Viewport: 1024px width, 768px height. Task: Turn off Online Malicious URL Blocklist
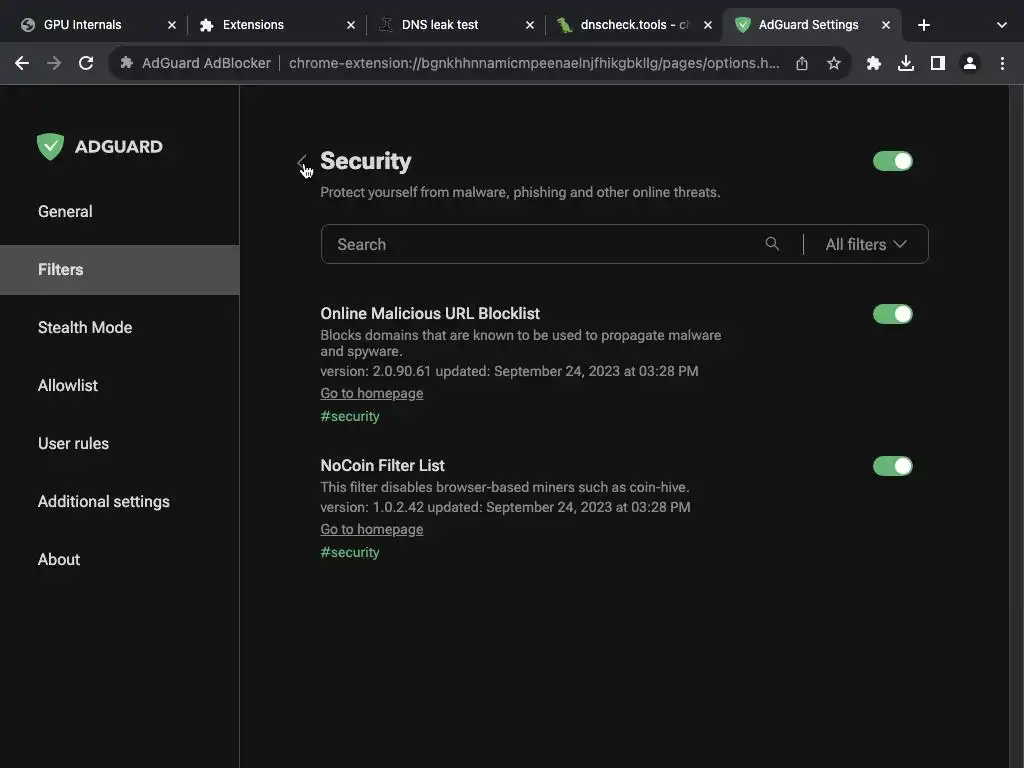click(x=892, y=314)
